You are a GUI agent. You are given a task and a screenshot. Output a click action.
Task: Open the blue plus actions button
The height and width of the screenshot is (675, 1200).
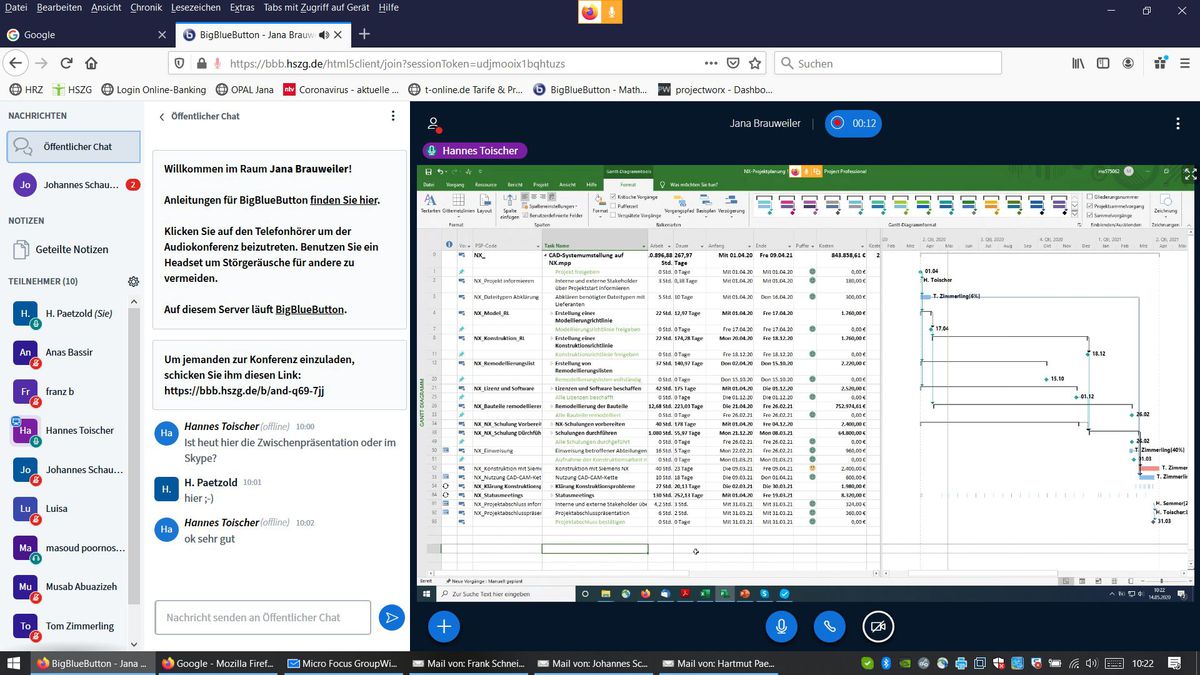[444, 626]
